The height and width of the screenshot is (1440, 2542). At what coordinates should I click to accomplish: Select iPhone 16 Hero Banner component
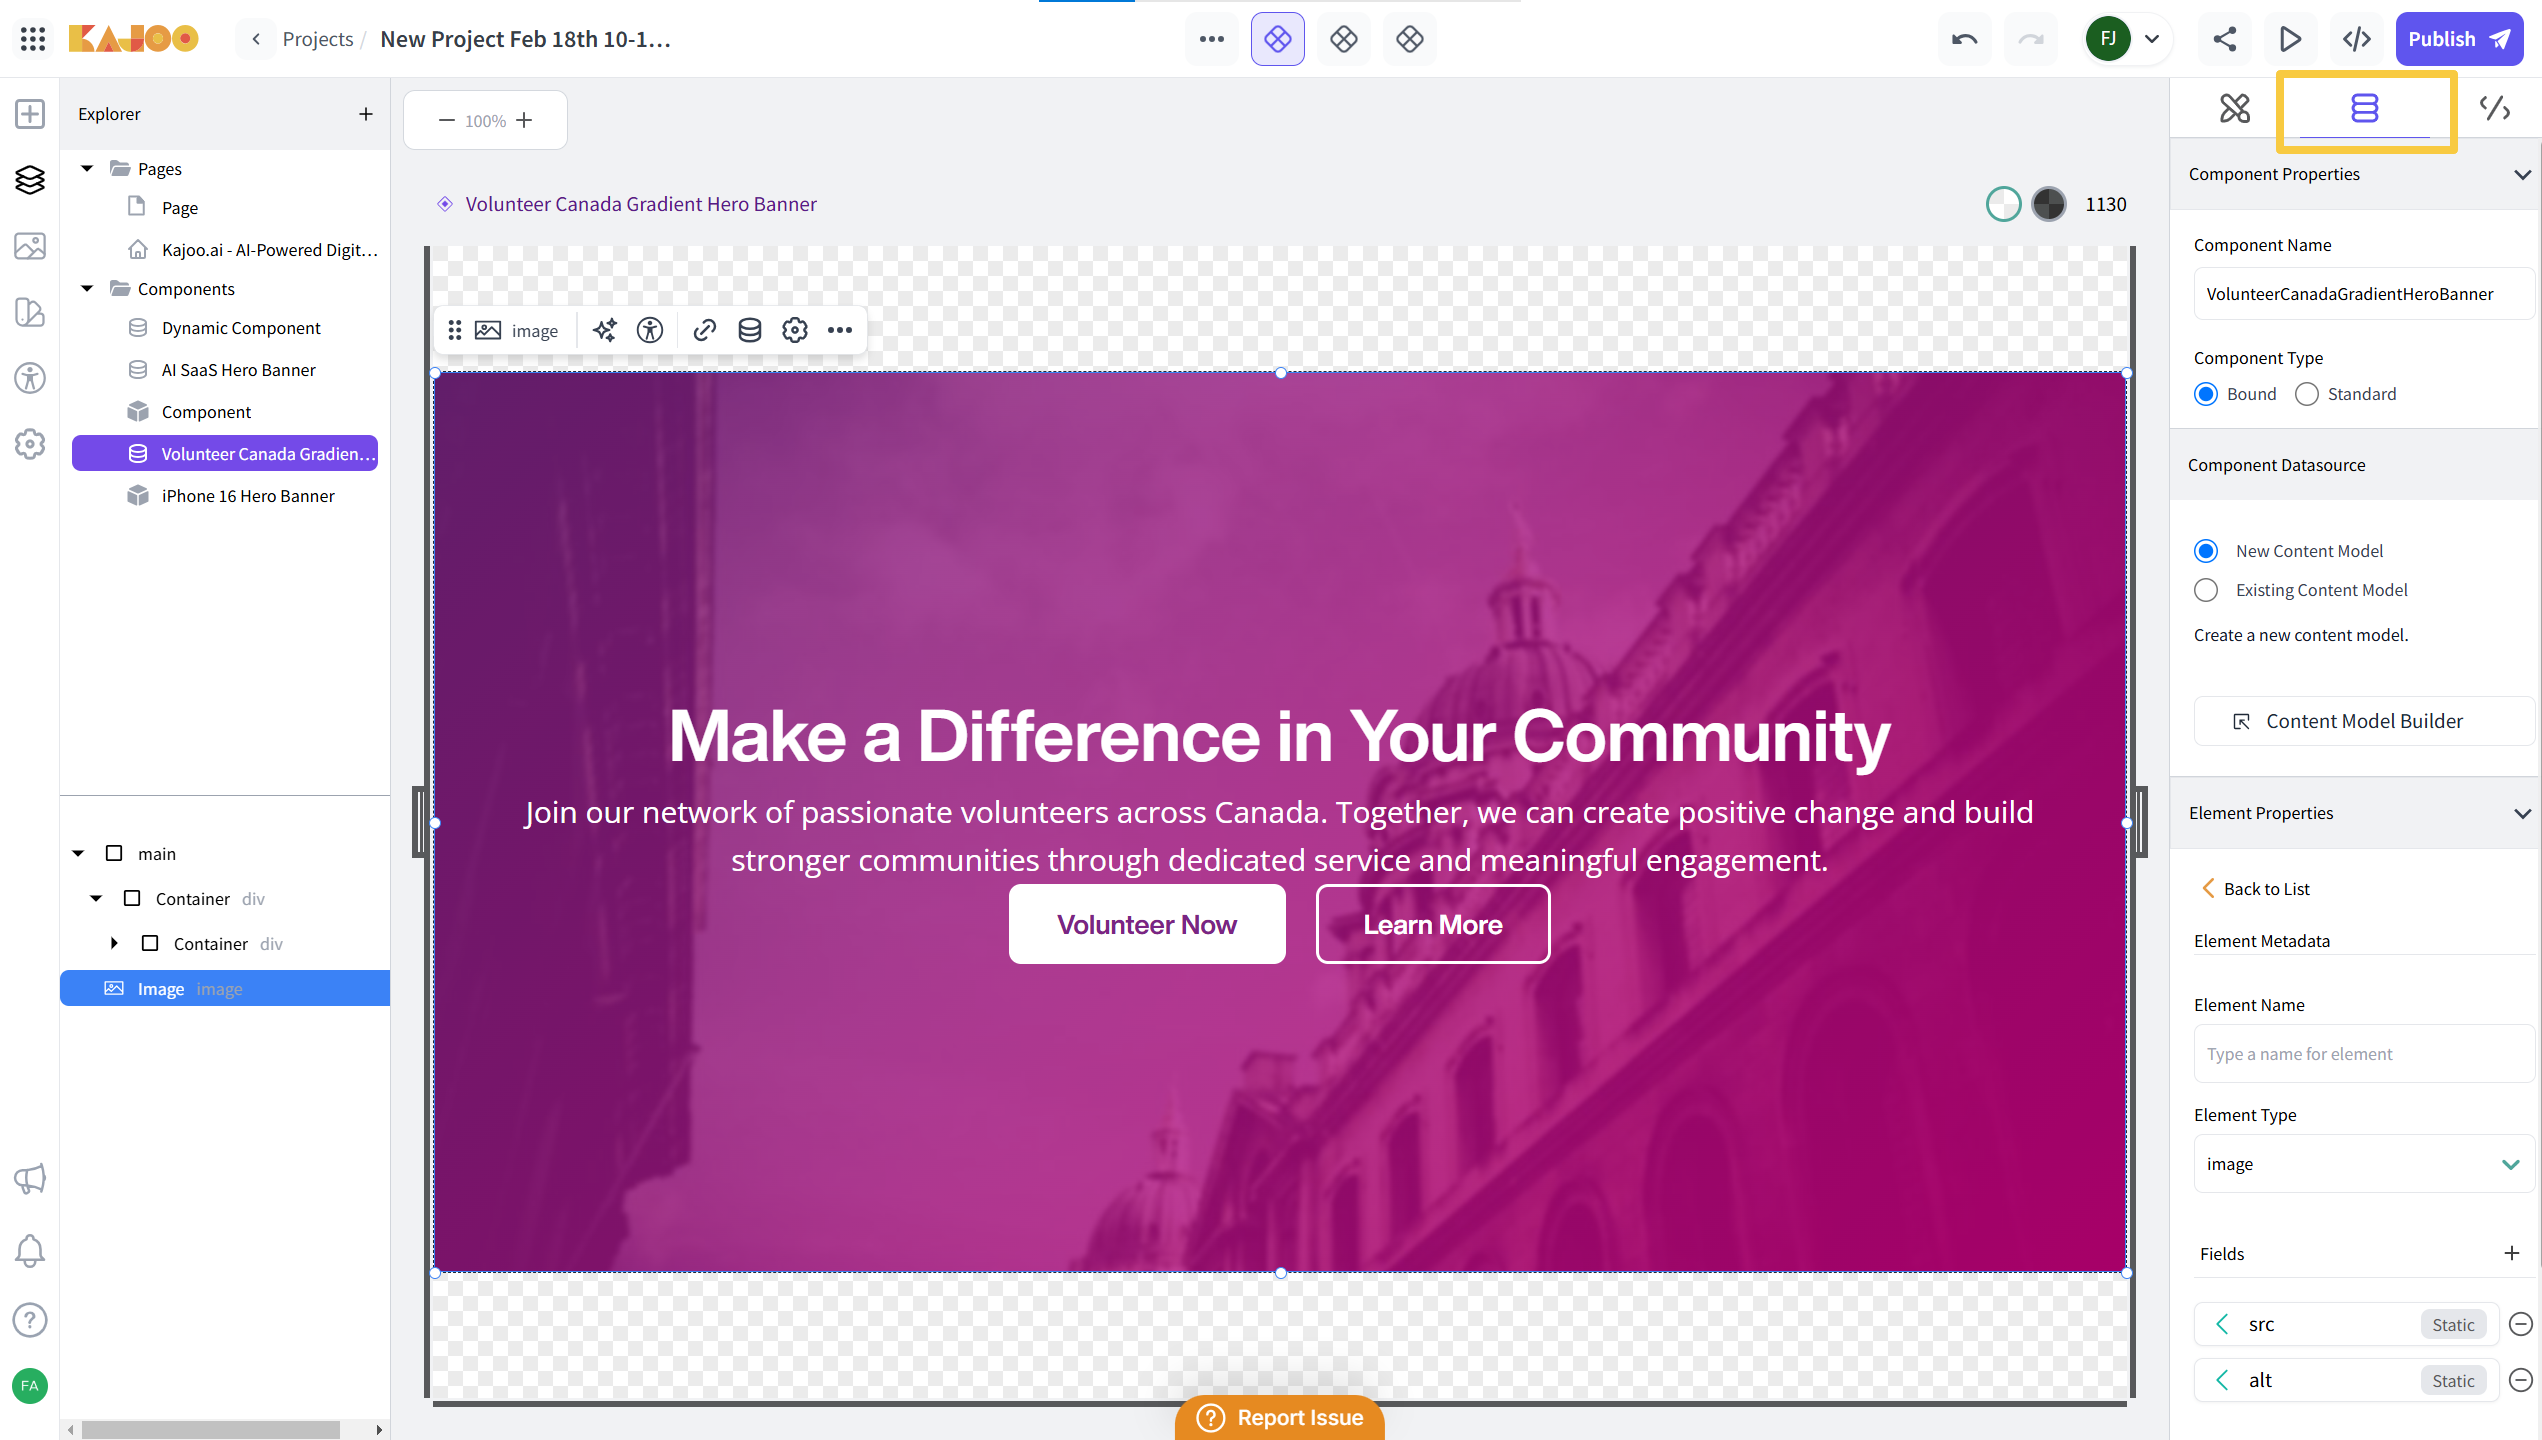tap(248, 496)
